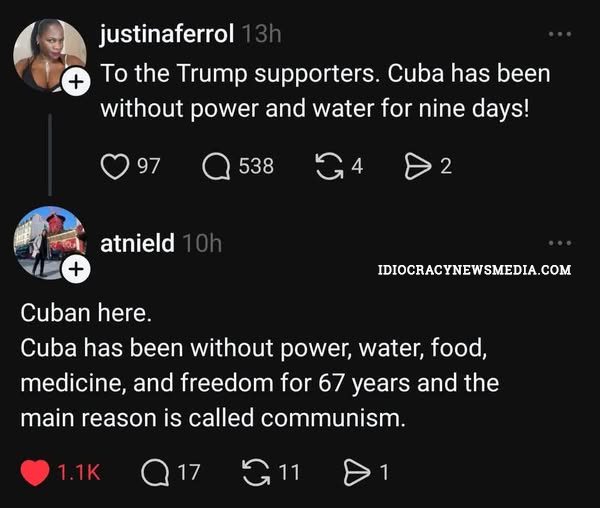Repost atnield's reply
The width and height of the screenshot is (600, 508).
(x=259, y=472)
